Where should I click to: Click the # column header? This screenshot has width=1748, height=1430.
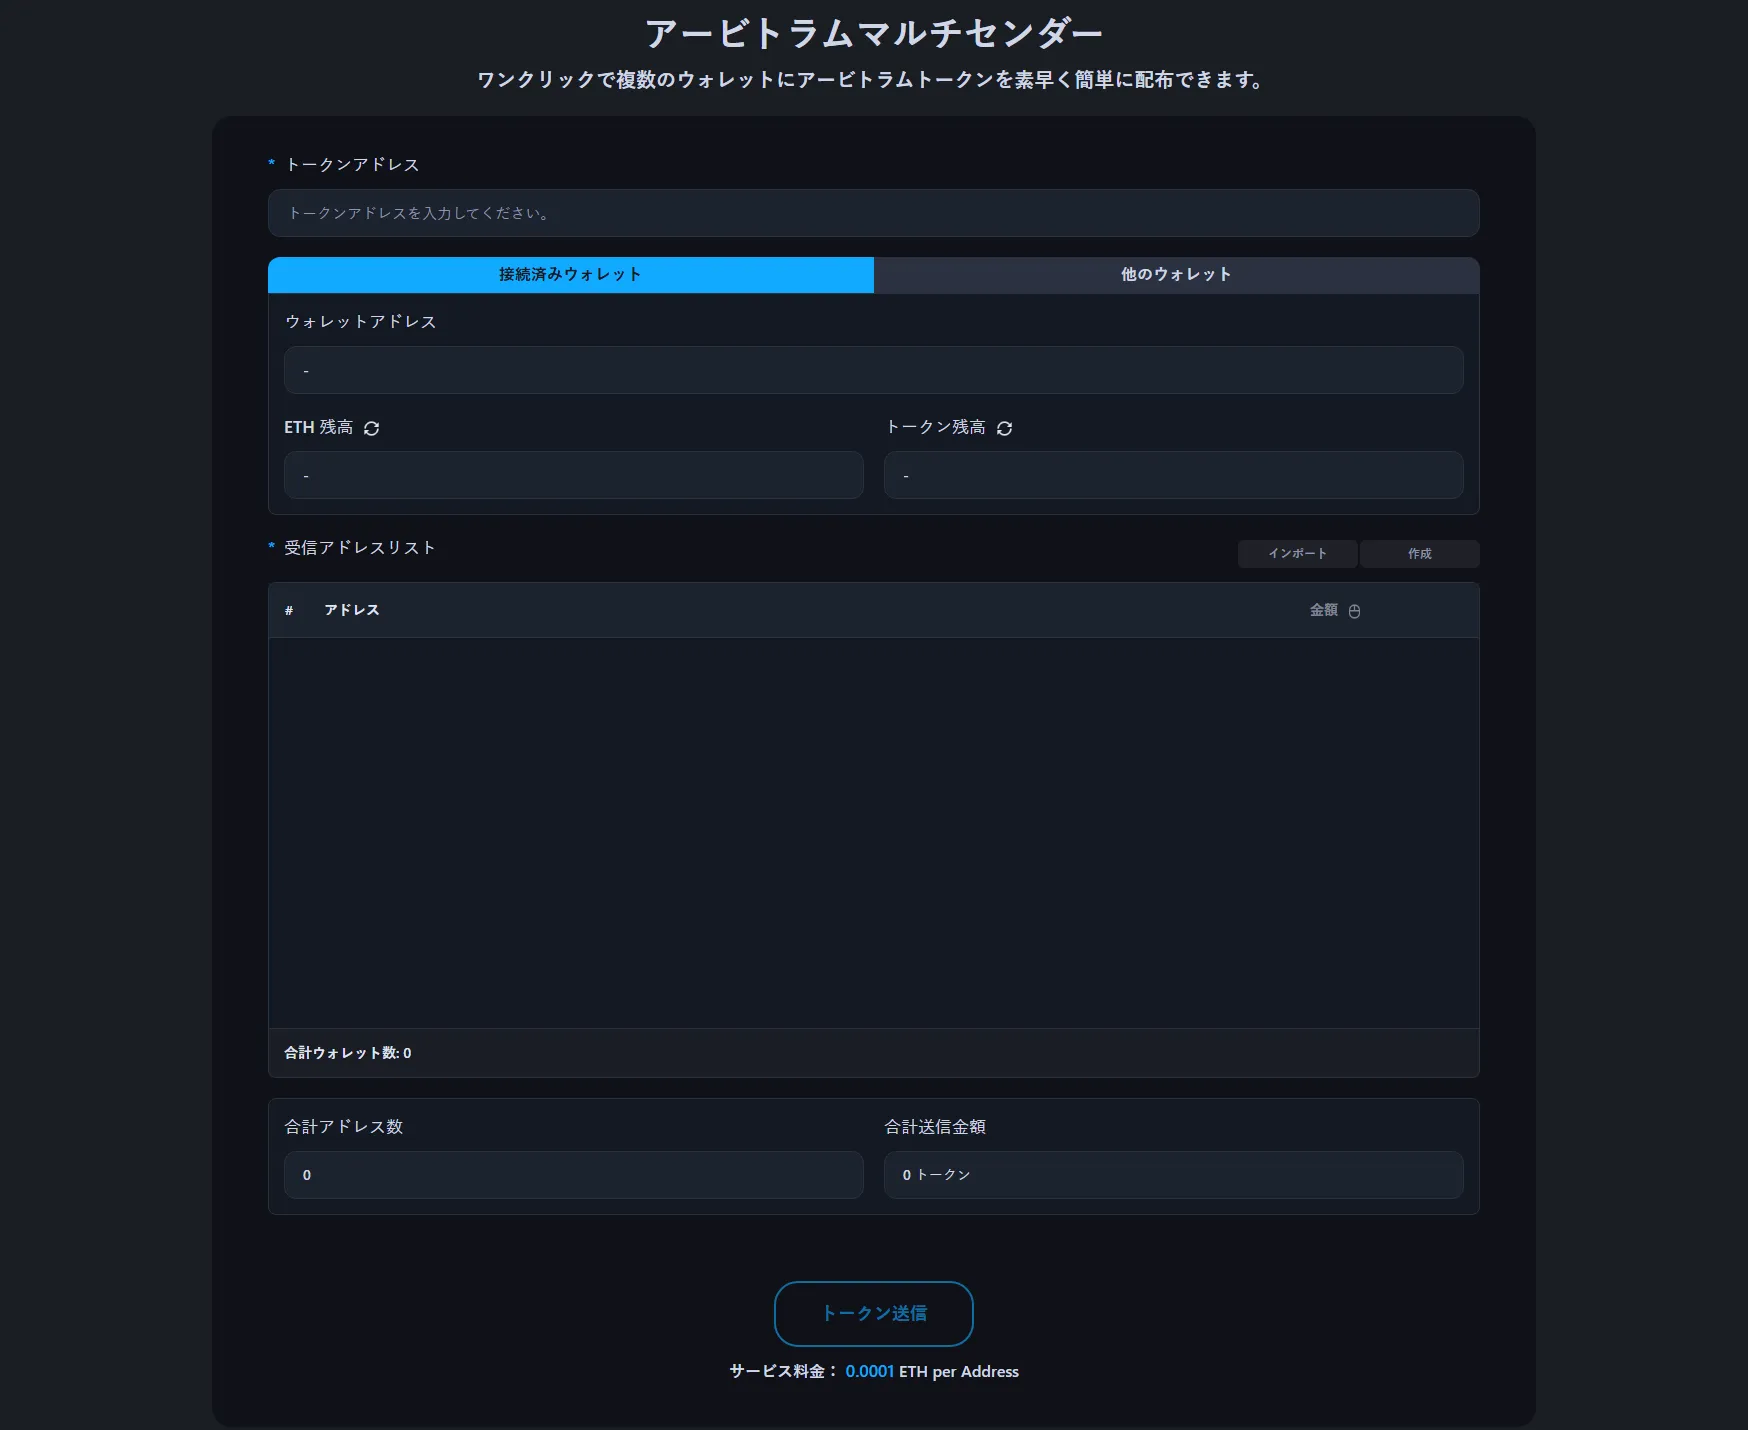289,610
